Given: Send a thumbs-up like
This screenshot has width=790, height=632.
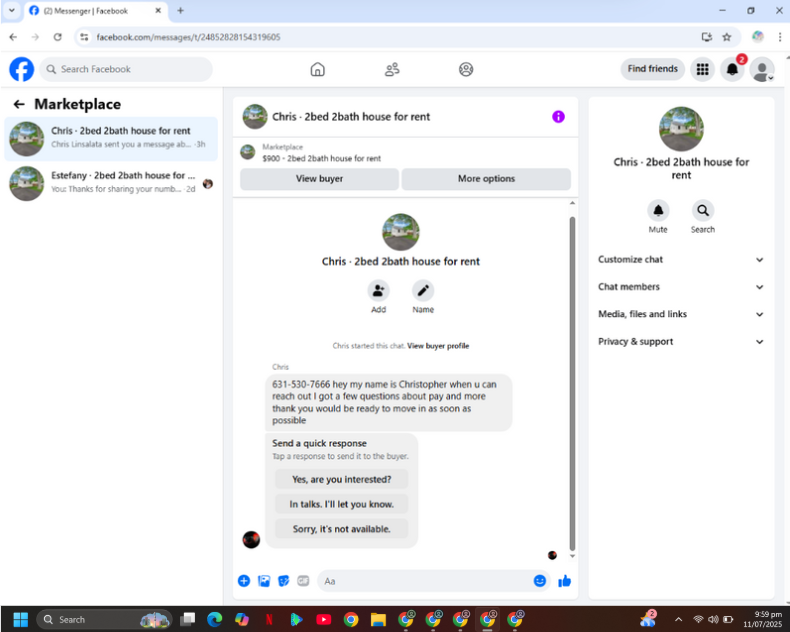Looking at the screenshot, I should pyautogui.click(x=565, y=581).
